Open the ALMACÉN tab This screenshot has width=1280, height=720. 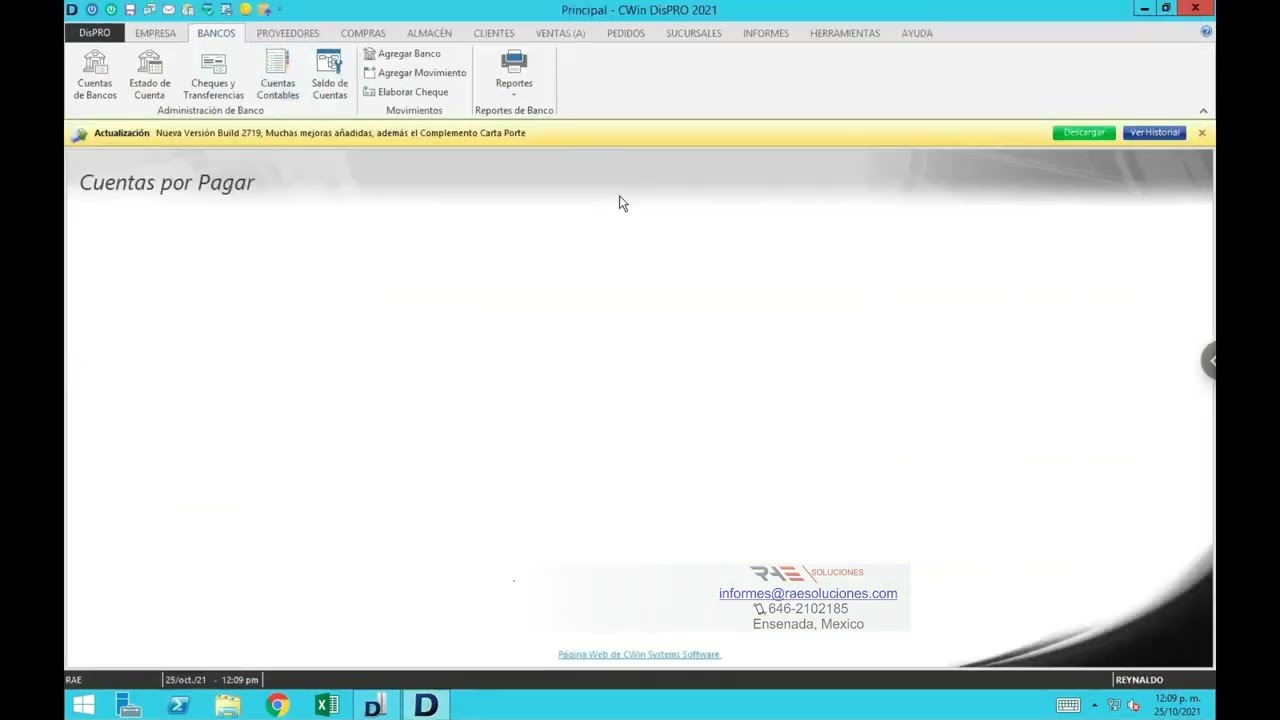(x=429, y=33)
